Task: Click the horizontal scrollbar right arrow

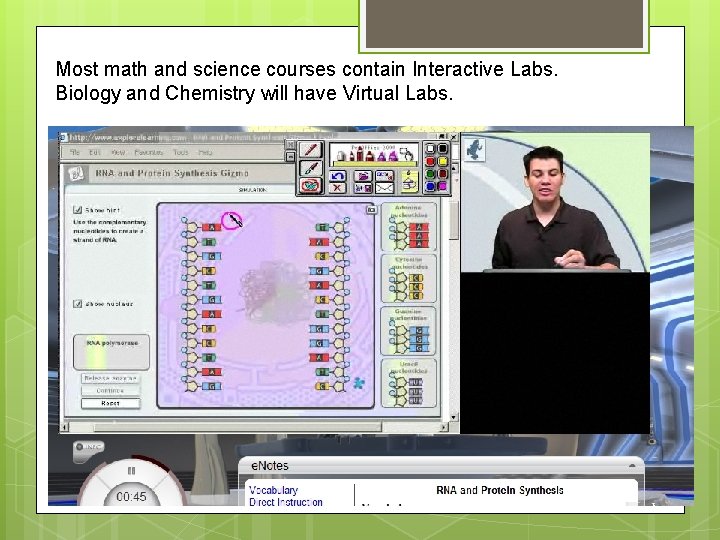Action: tap(444, 428)
